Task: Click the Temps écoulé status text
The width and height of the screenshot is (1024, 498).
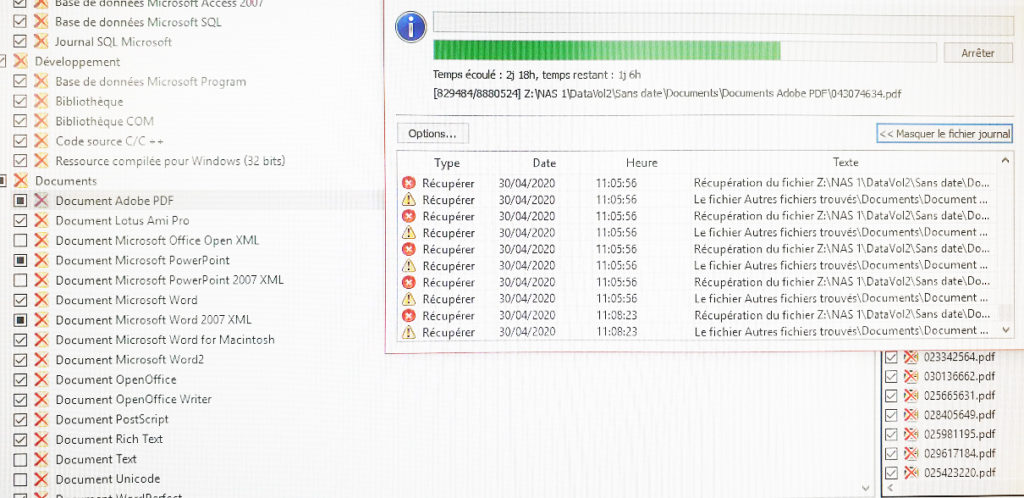Action: click(536, 74)
